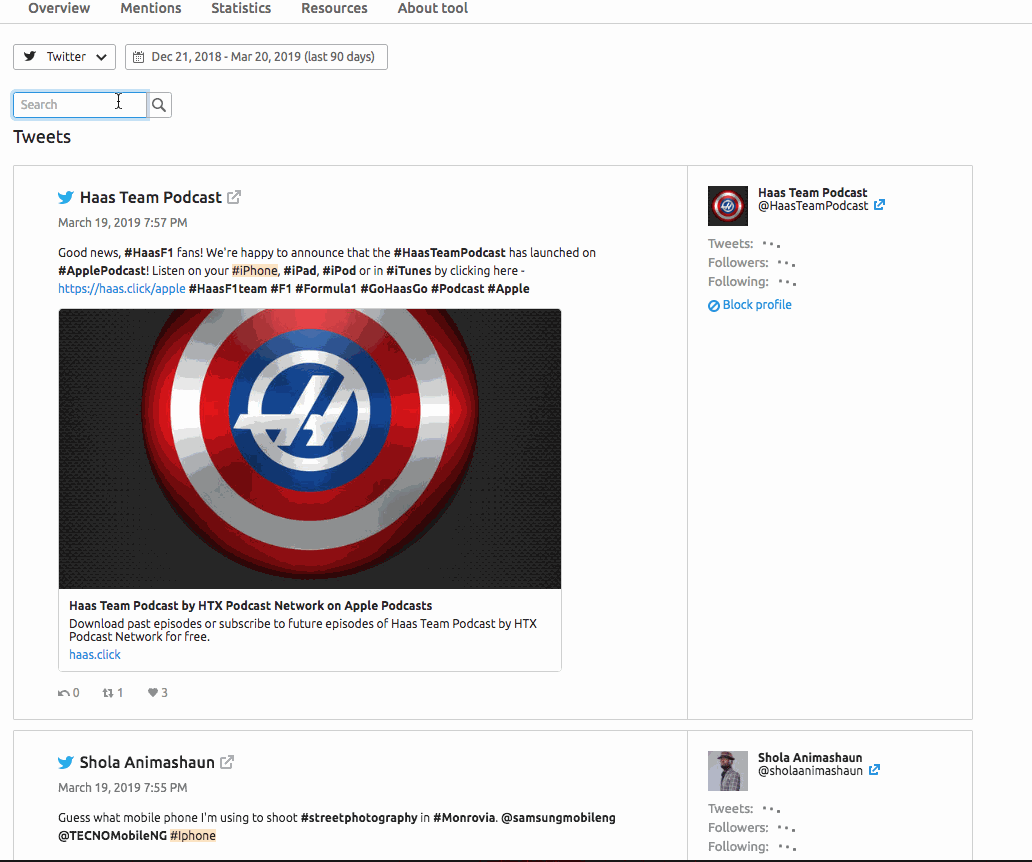Click the #HaasTeamPodcast hashtag
Image resolution: width=1032 pixels, height=862 pixels.
pos(450,253)
